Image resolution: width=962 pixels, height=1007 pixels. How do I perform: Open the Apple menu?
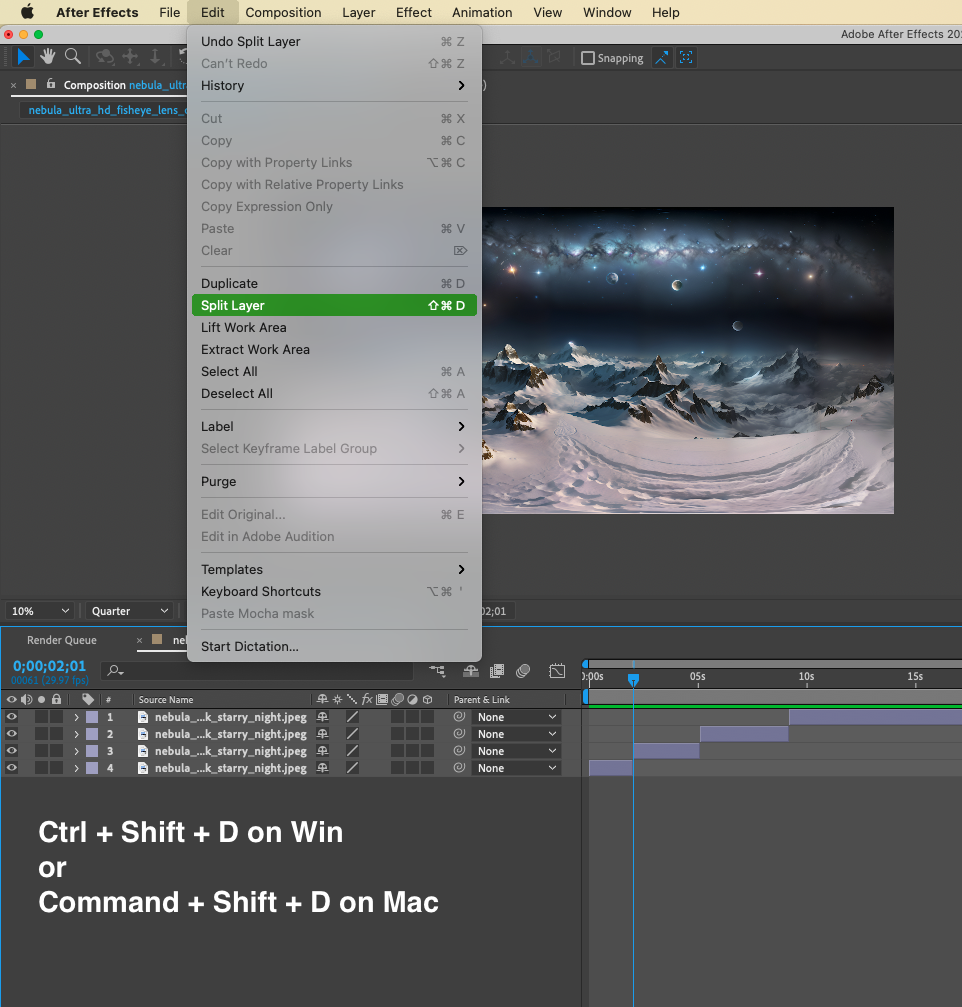[27, 13]
